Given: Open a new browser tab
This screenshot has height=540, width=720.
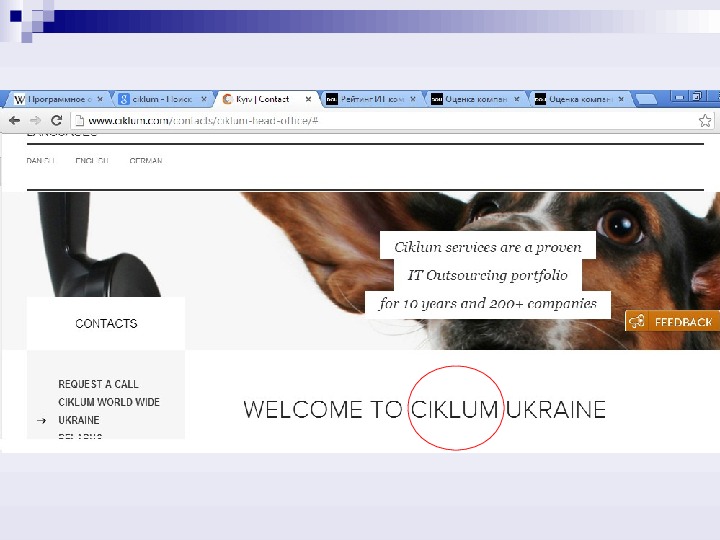Looking at the screenshot, I should tap(646, 99).
